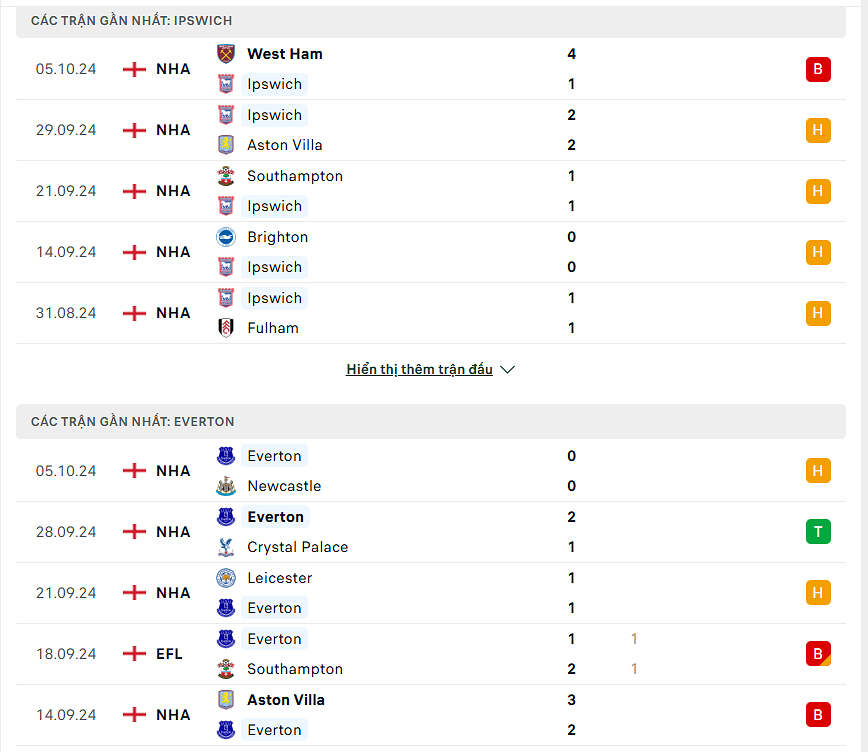The height and width of the screenshot is (752, 868).
Task: Click the Newcastle club crest icon
Action: tap(226, 486)
